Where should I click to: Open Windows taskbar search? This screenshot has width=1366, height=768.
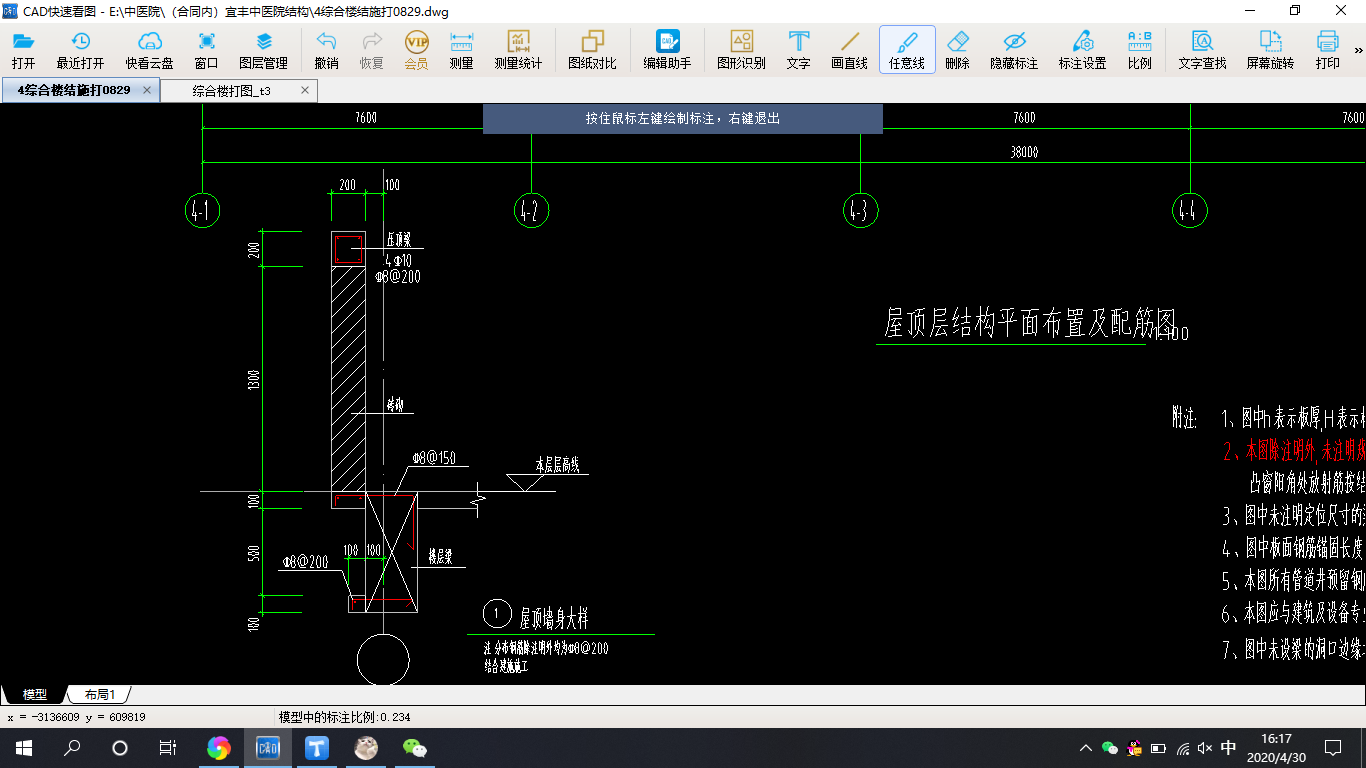(x=72, y=748)
